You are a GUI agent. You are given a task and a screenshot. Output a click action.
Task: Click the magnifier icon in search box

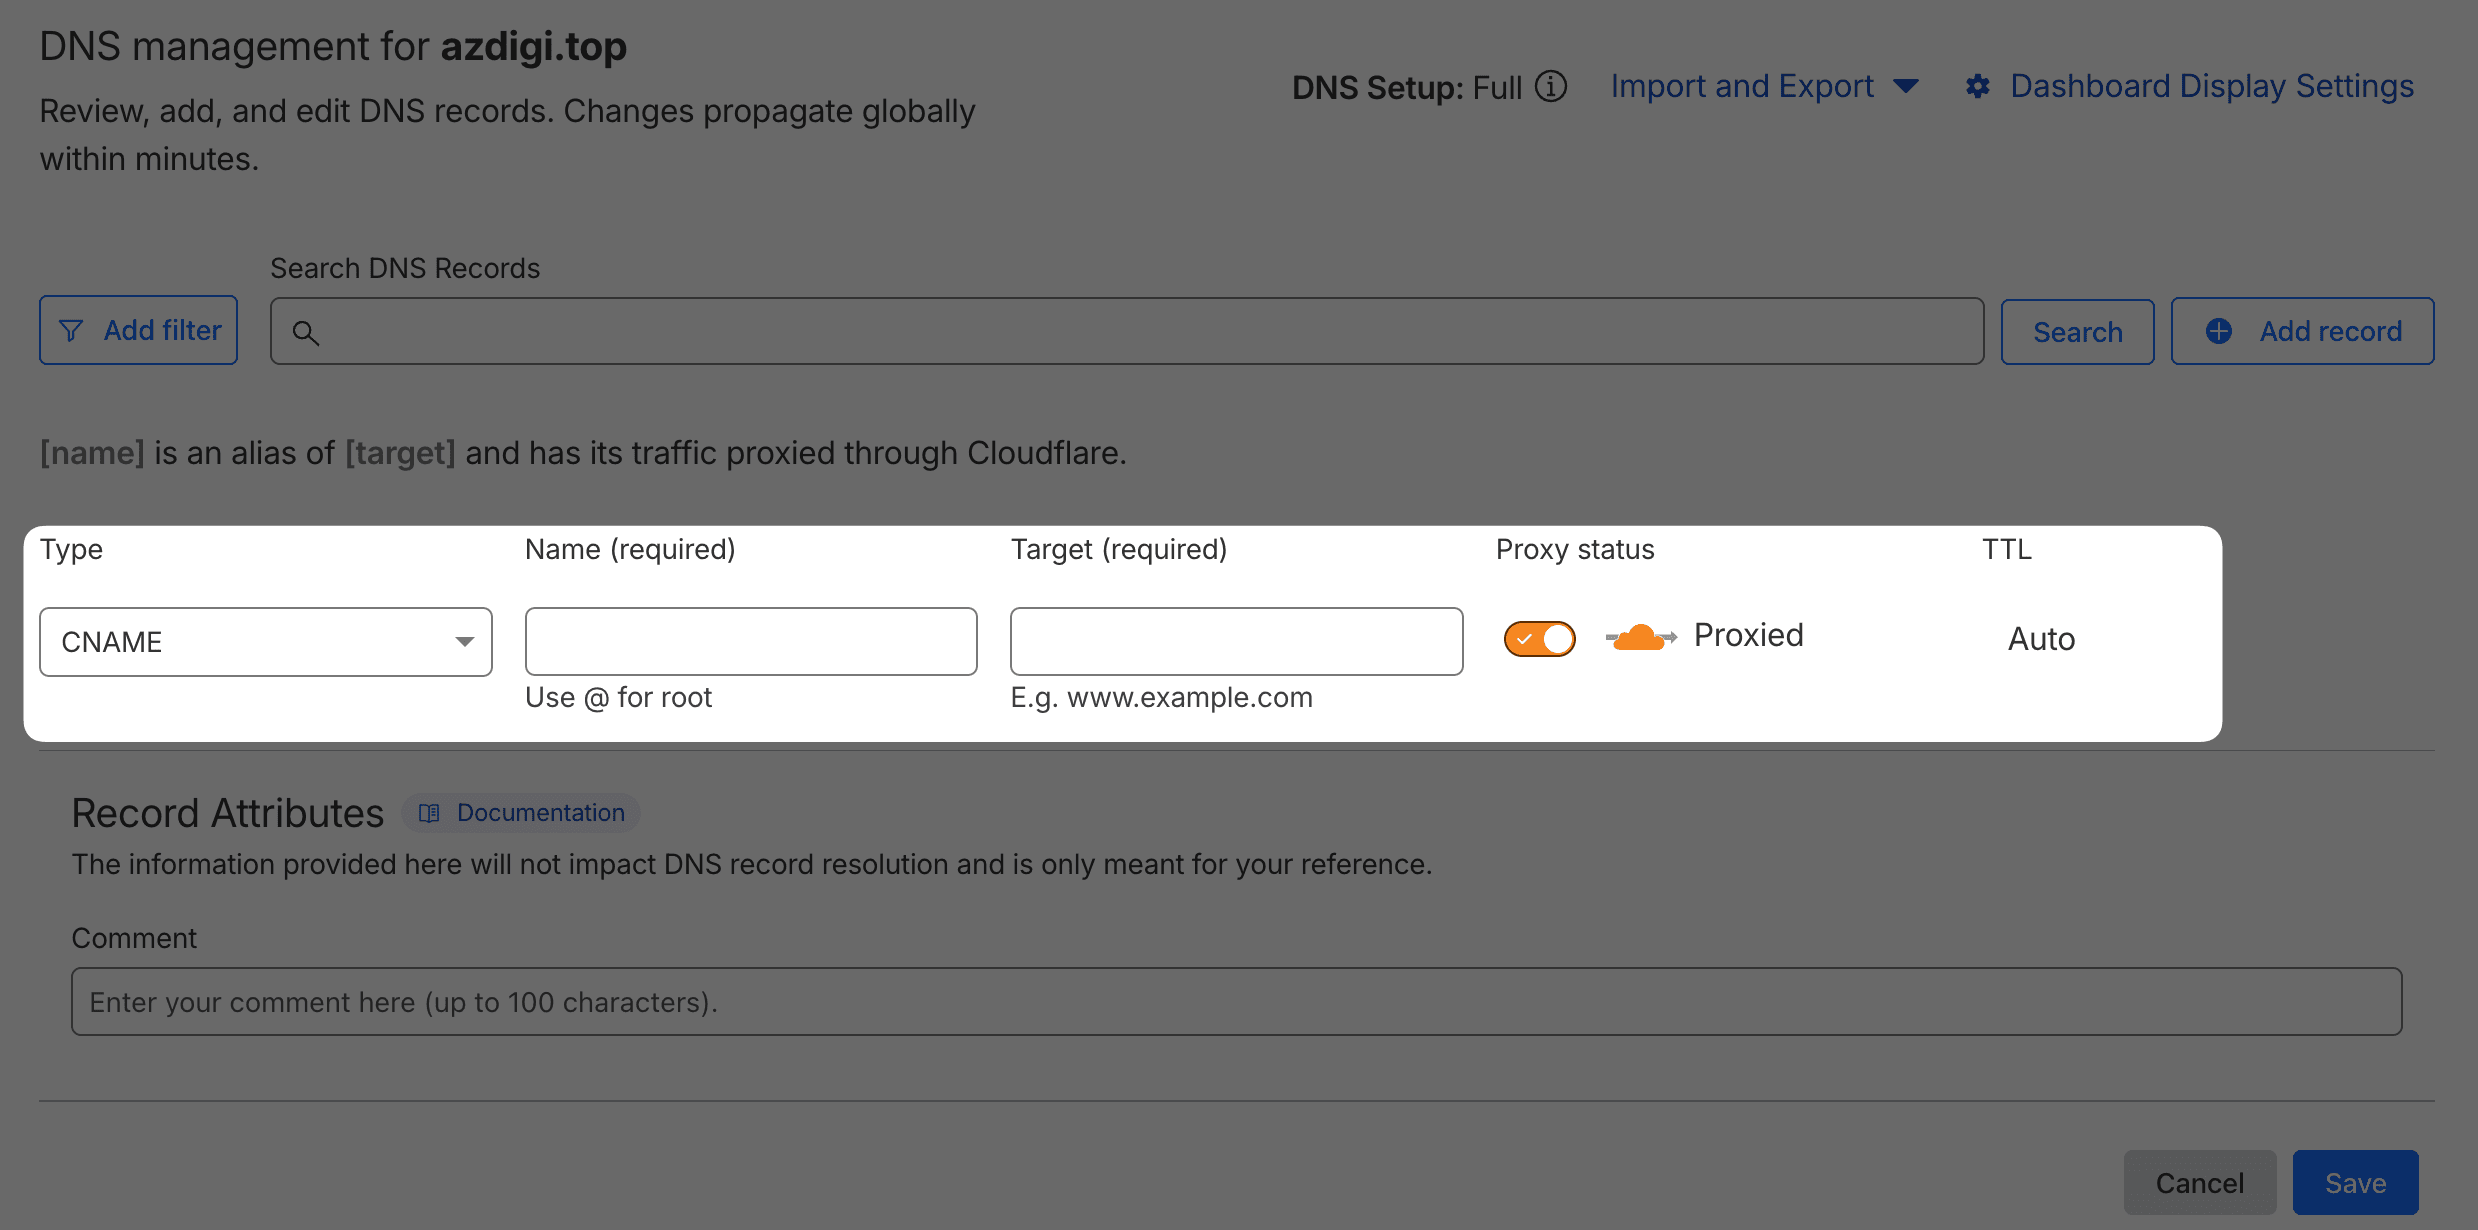(306, 333)
